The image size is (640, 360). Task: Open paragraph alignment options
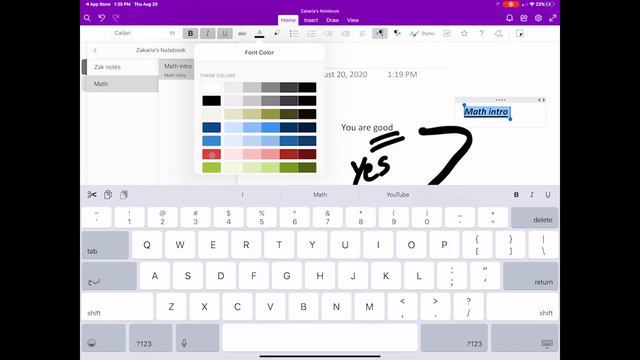point(362,34)
